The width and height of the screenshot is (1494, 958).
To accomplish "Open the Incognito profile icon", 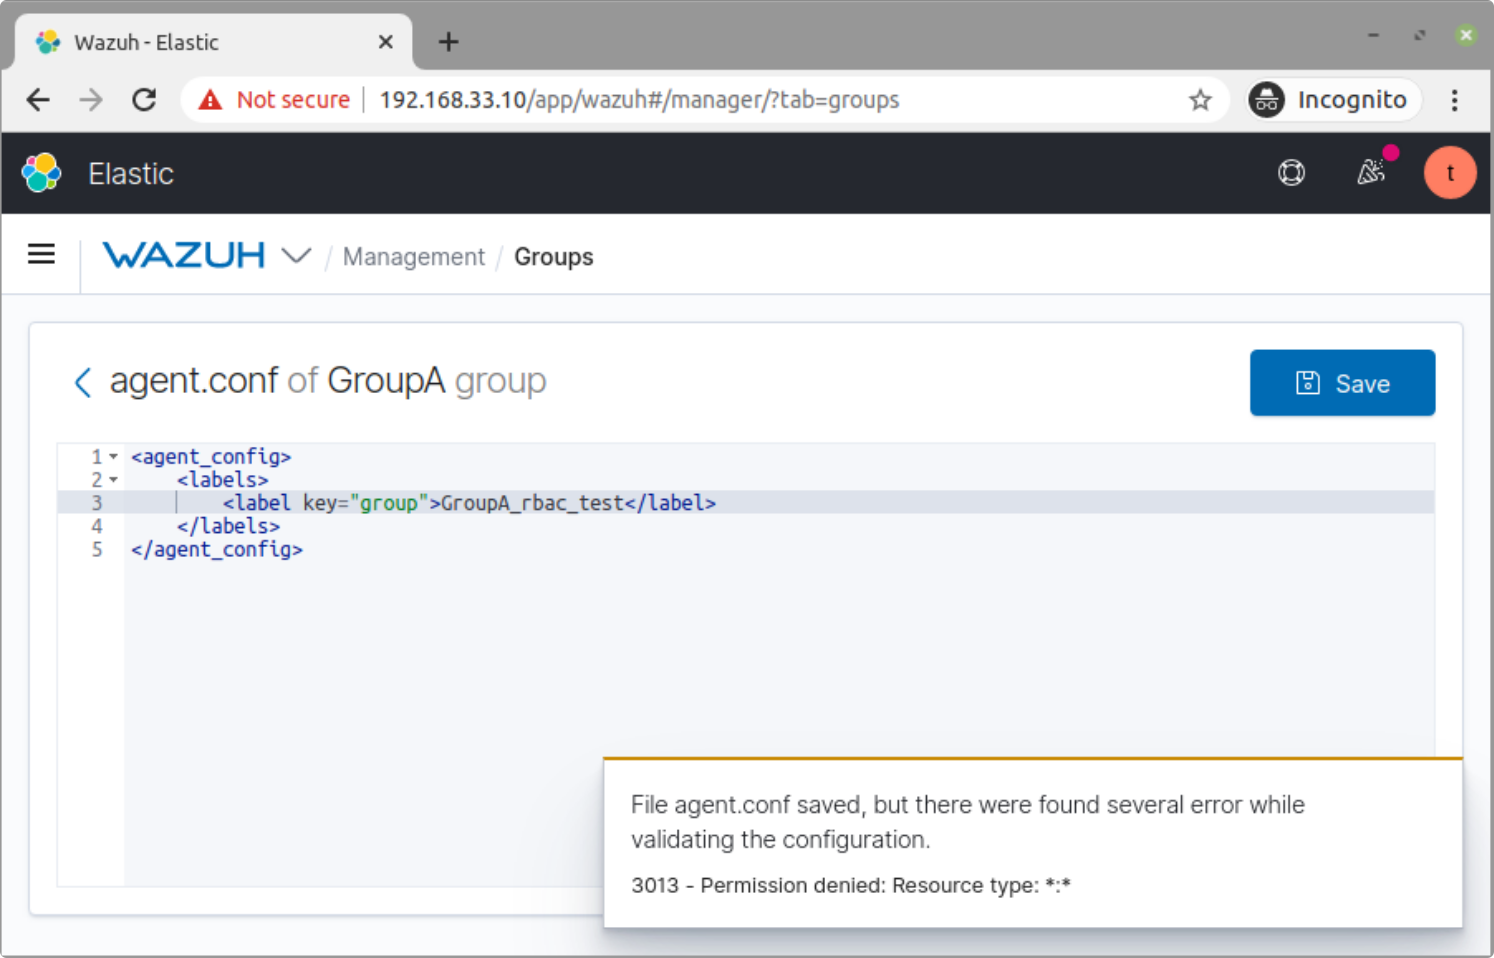I will [1266, 99].
